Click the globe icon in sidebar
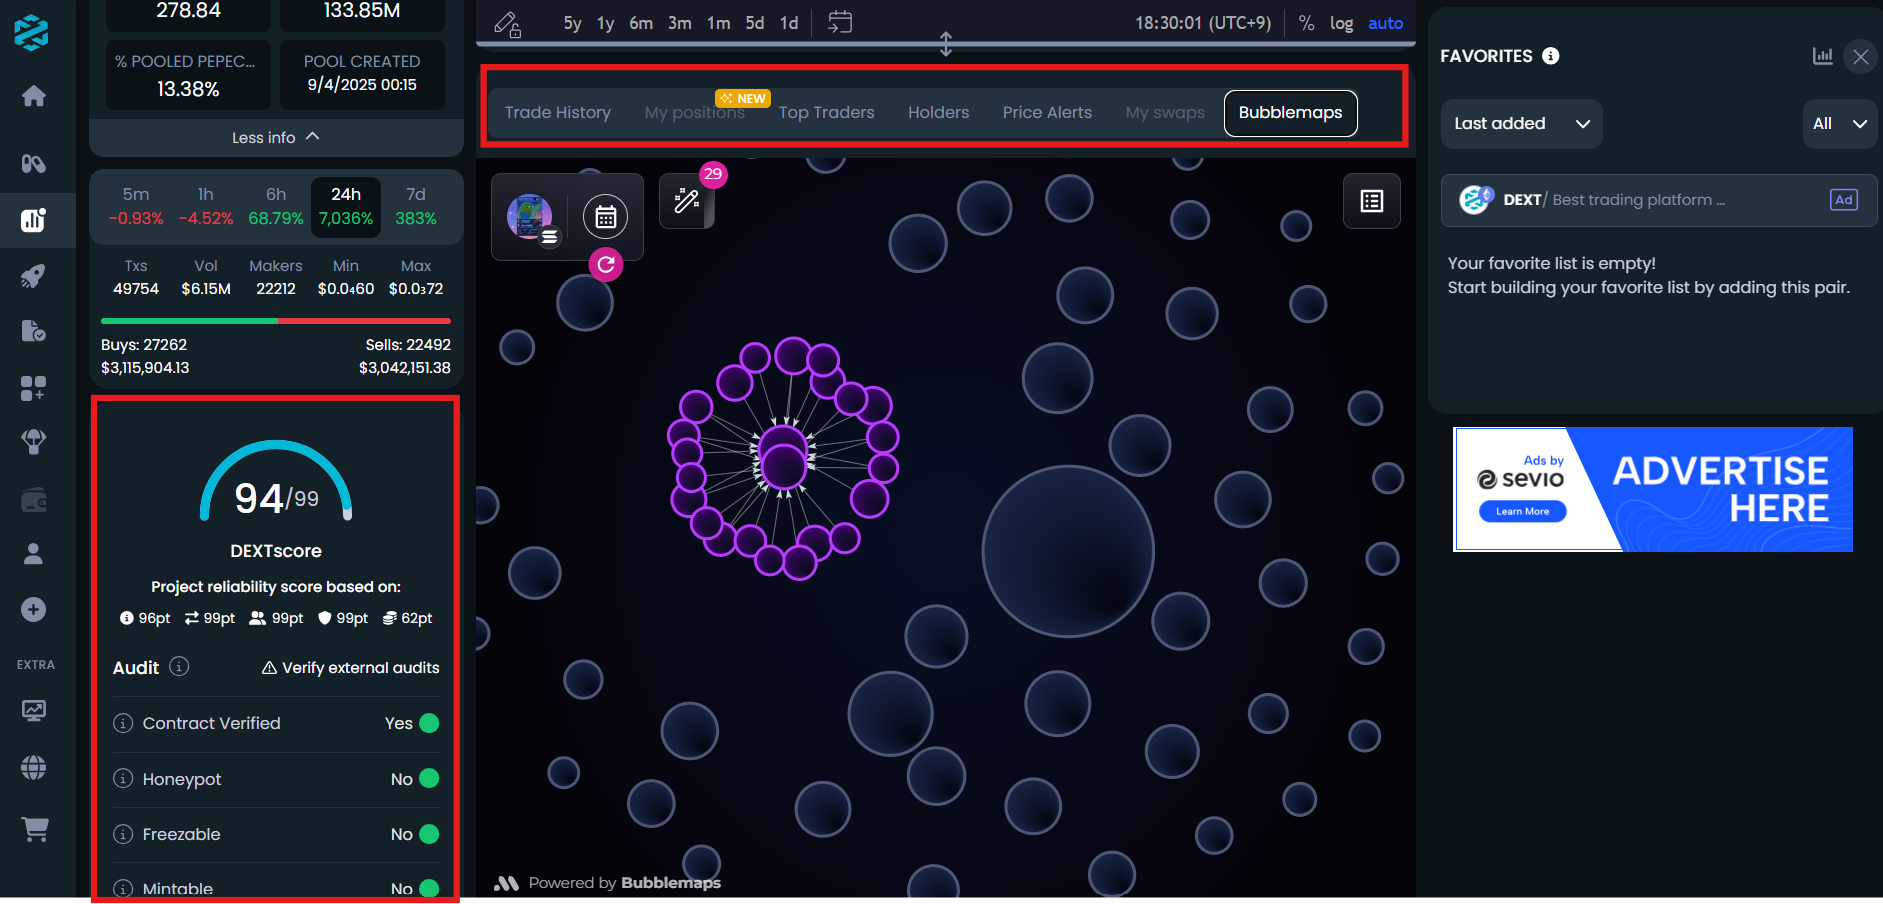Screen dimensions: 1883x904 [34, 768]
